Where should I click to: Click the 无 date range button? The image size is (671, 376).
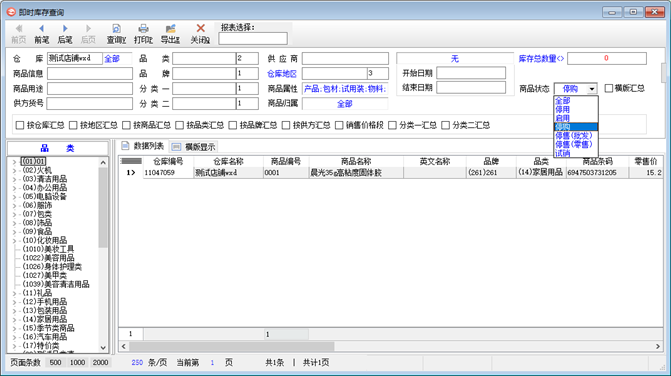[x=455, y=59]
